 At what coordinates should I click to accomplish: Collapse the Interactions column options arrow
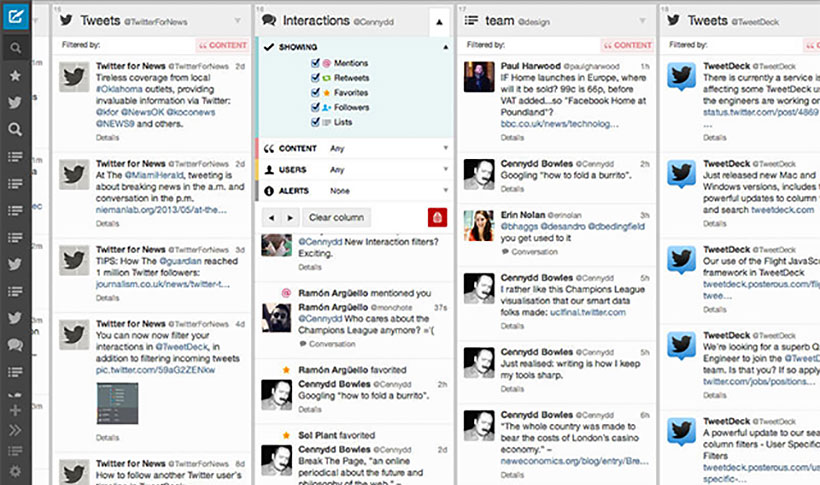tap(439, 22)
